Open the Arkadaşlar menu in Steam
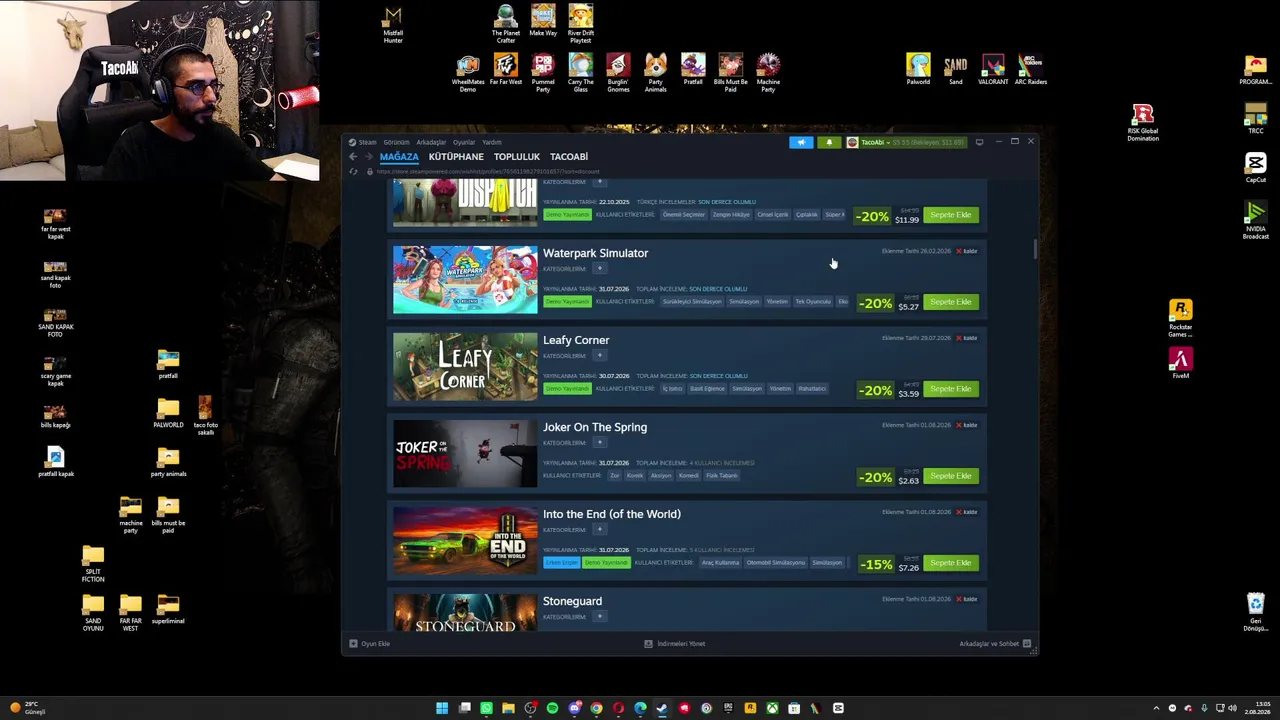 pyautogui.click(x=431, y=142)
